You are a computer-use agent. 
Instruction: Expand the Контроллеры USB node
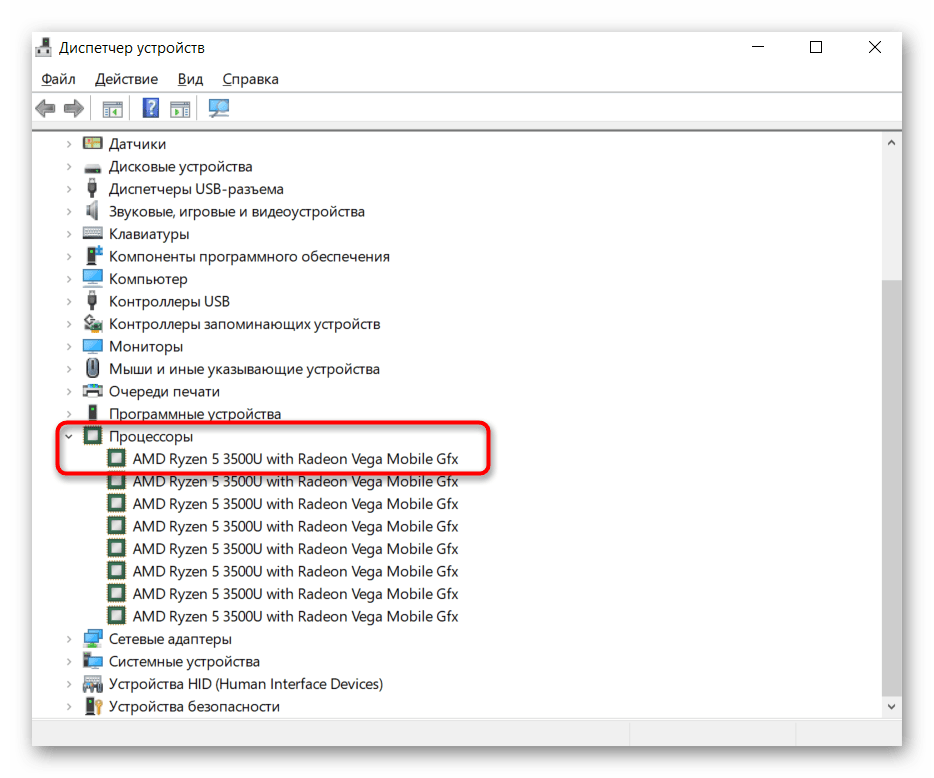(69, 301)
